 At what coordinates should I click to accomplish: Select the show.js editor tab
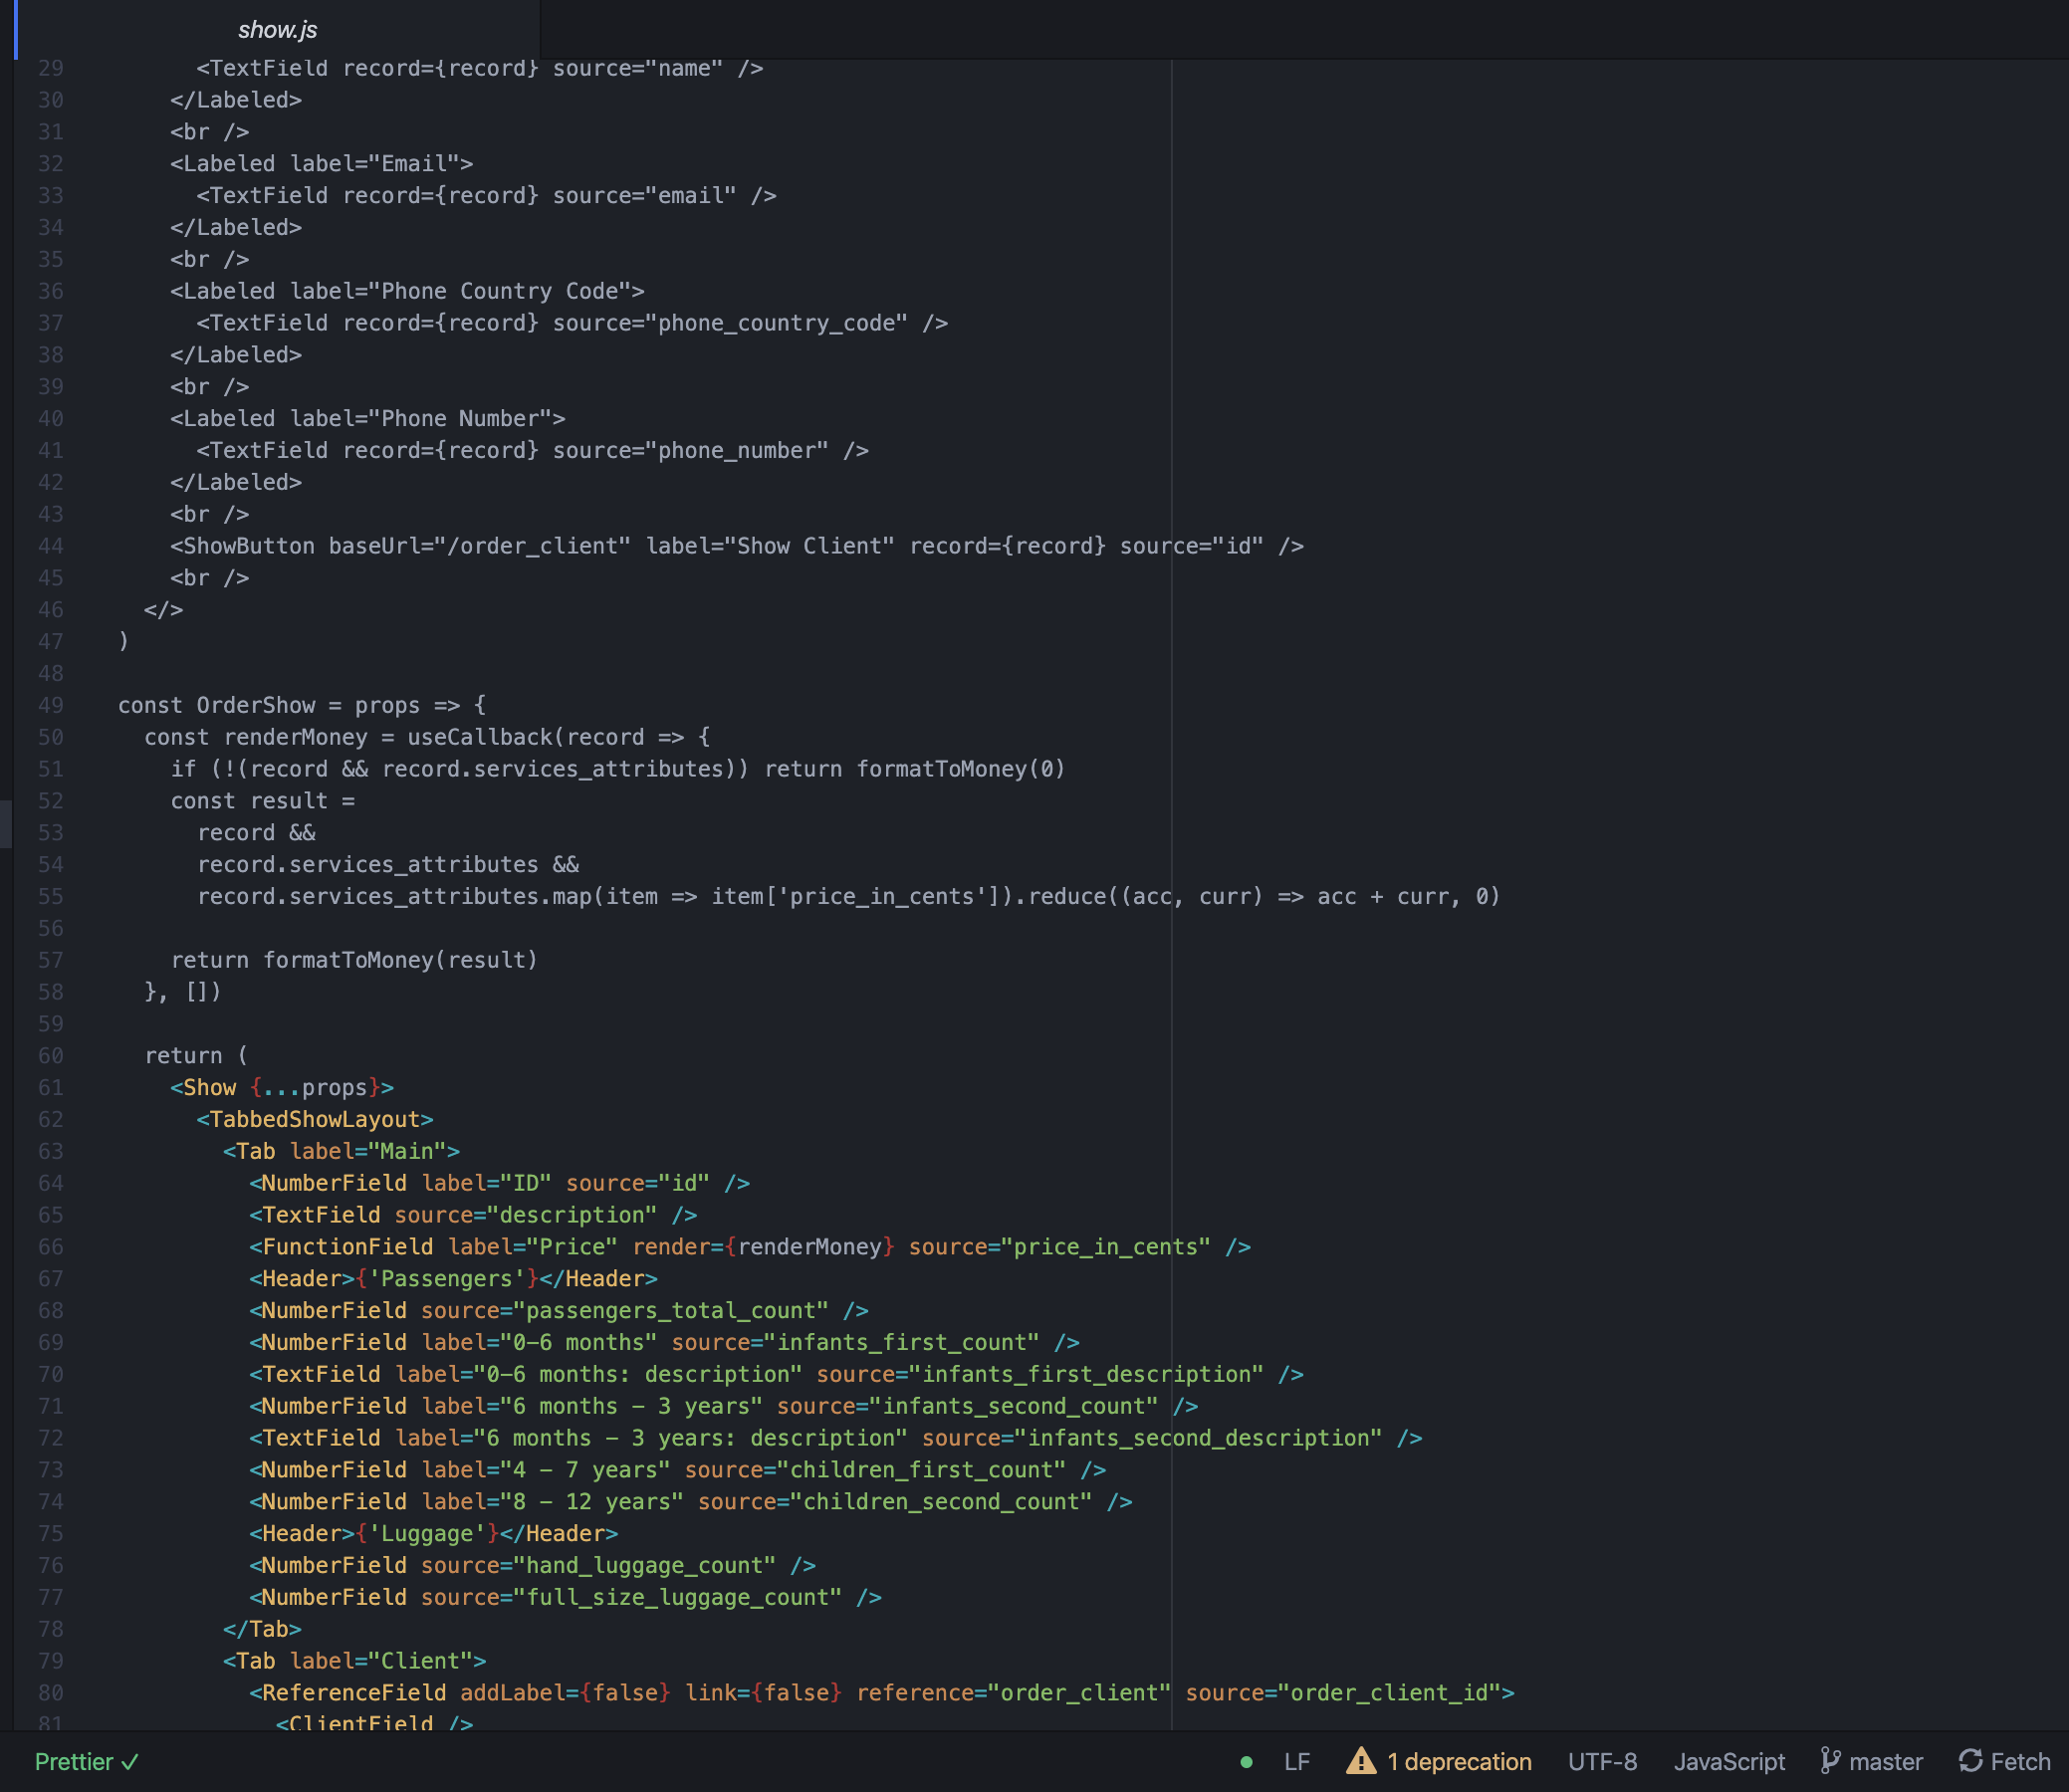click(x=277, y=29)
